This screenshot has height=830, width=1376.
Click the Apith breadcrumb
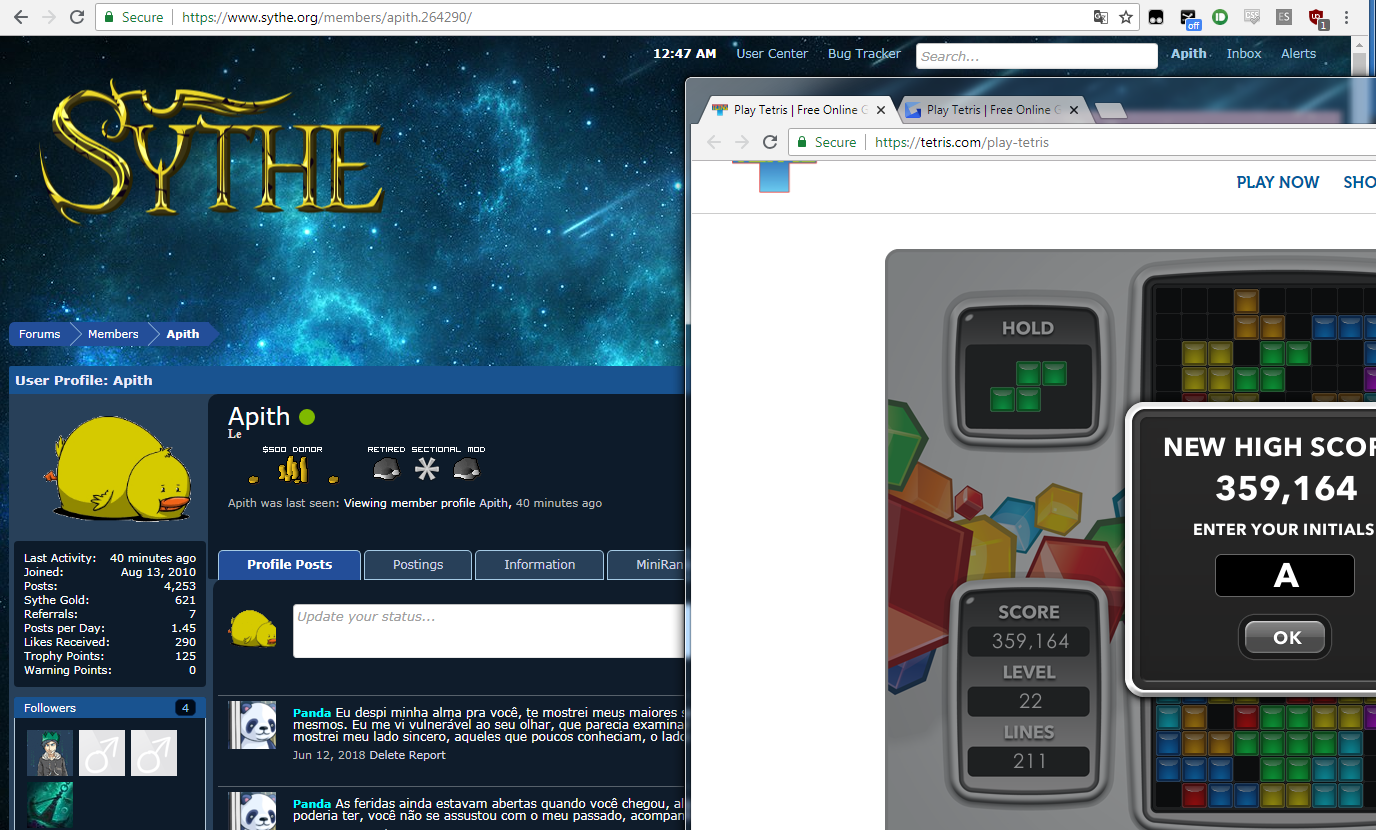[x=183, y=334]
